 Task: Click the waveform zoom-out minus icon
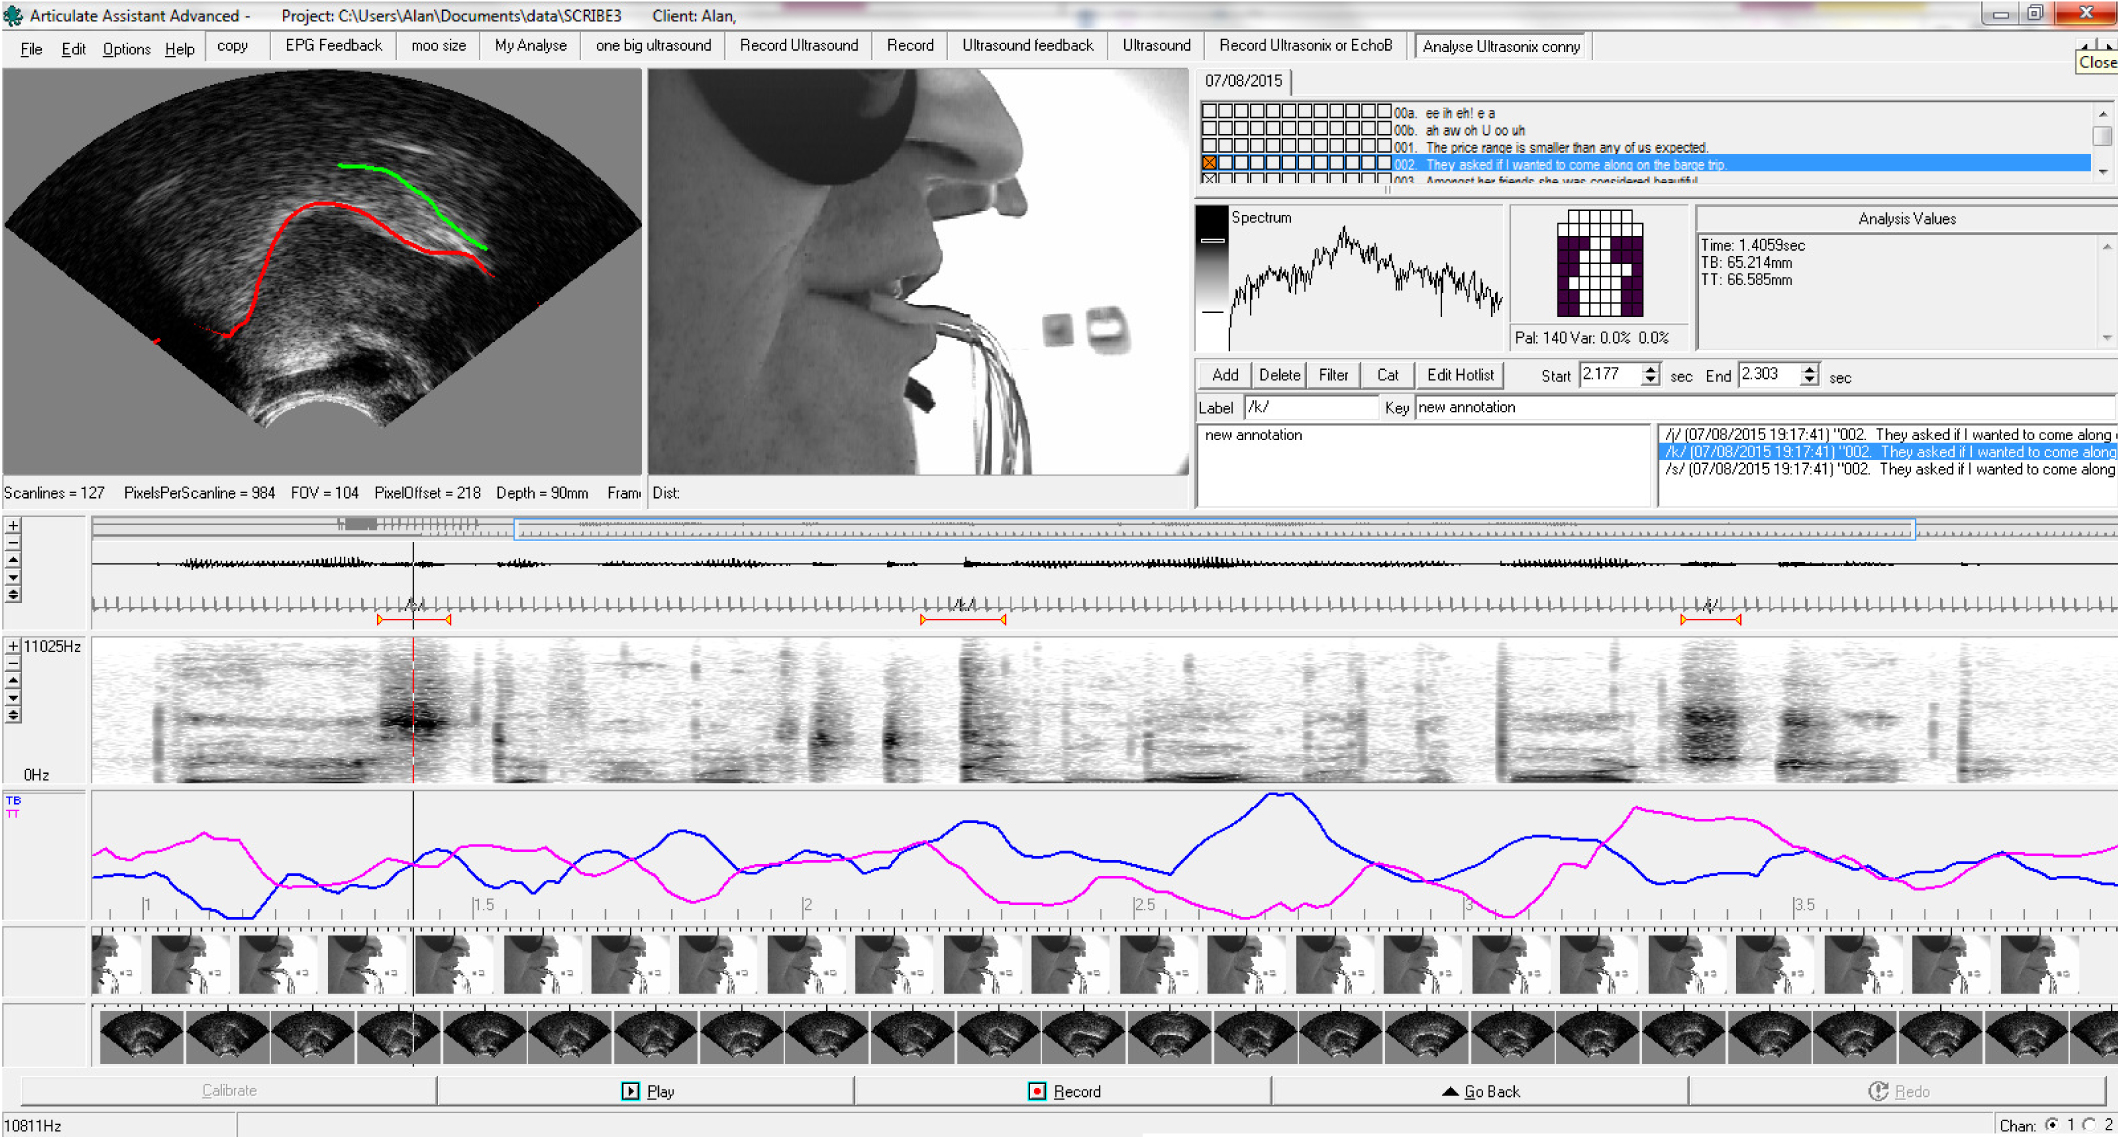pyautogui.click(x=13, y=542)
